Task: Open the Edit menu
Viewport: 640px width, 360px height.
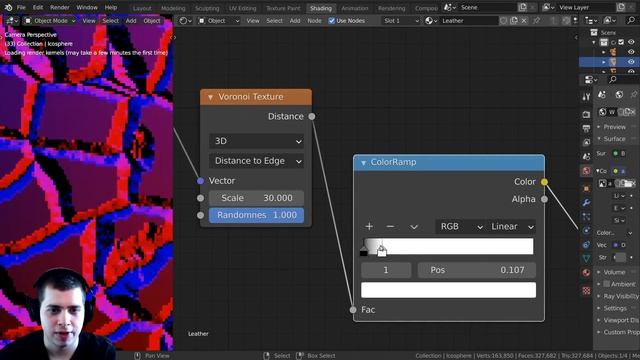Action: [x=38, y=7]
